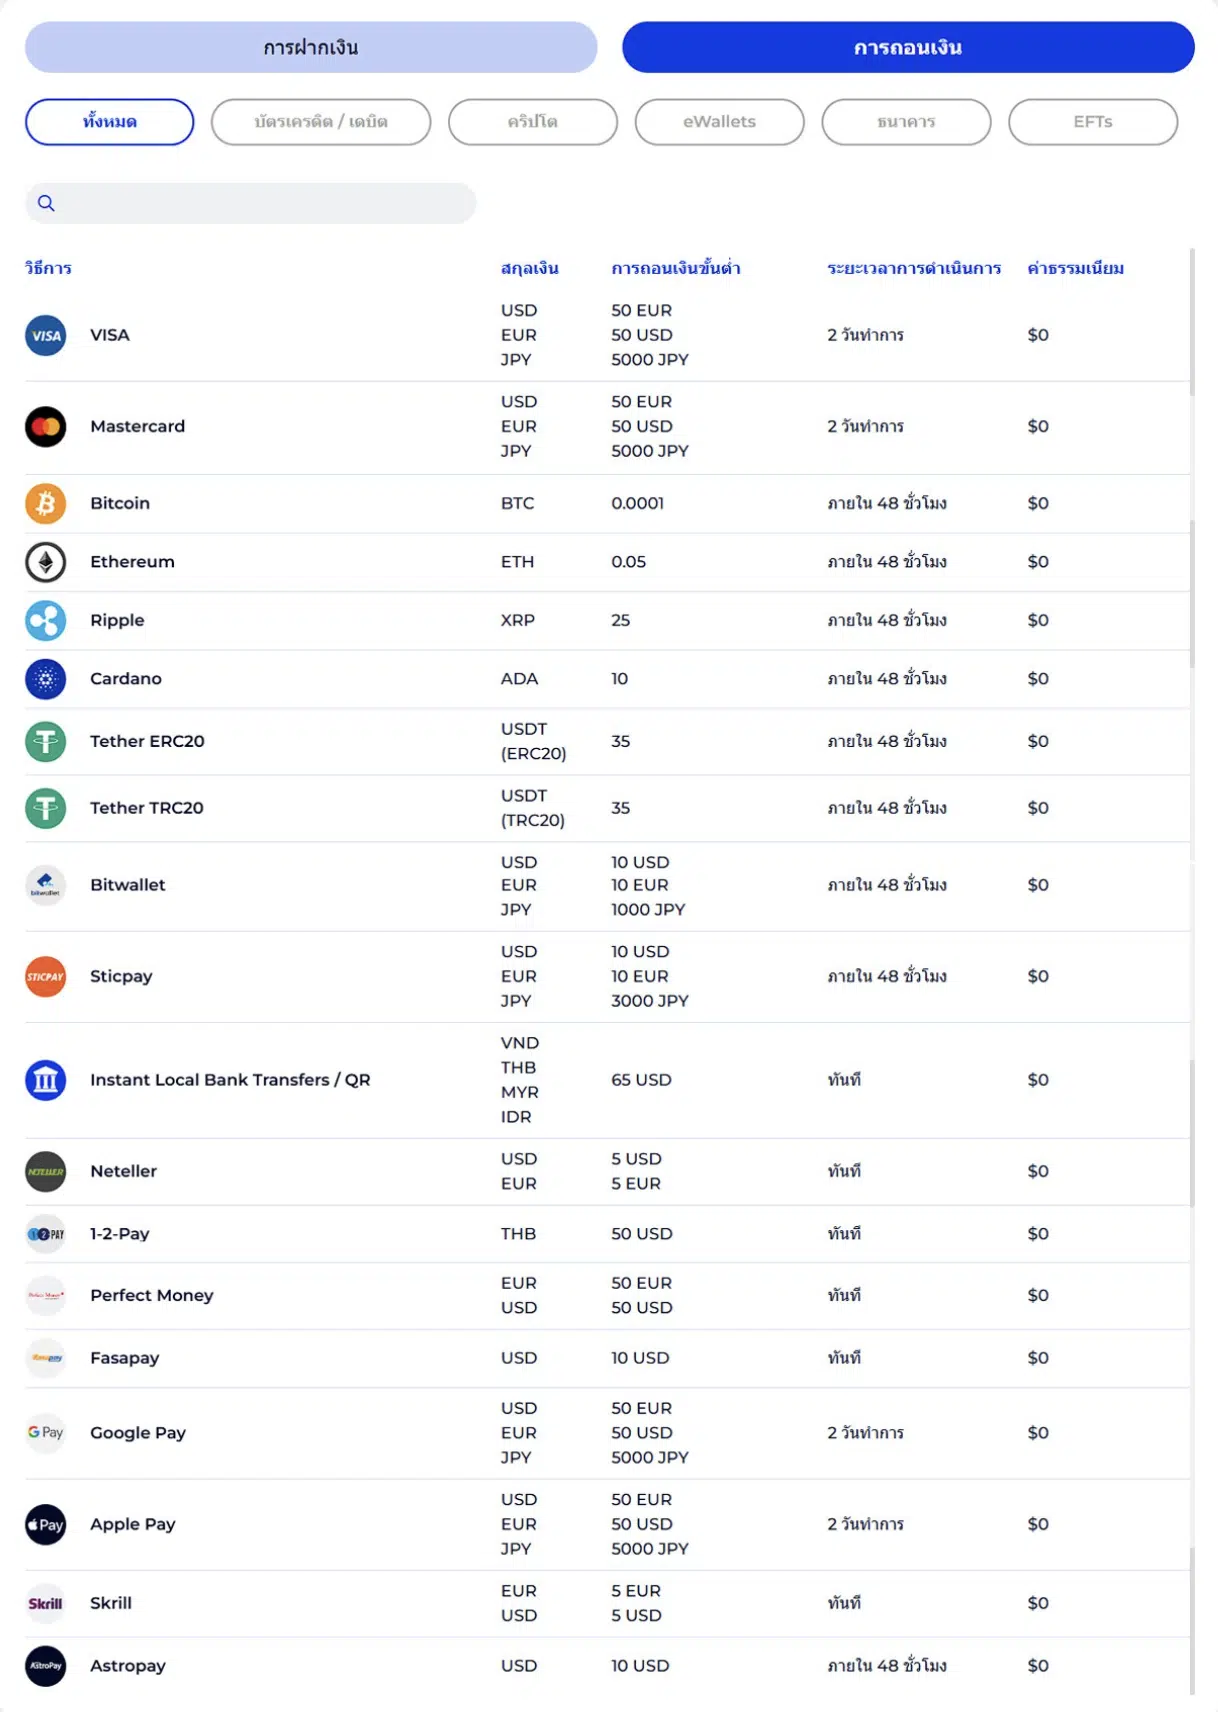Choose the Tether TRC20 icon
Viewport: 1218px width, 1712px height.
point(46,808)
